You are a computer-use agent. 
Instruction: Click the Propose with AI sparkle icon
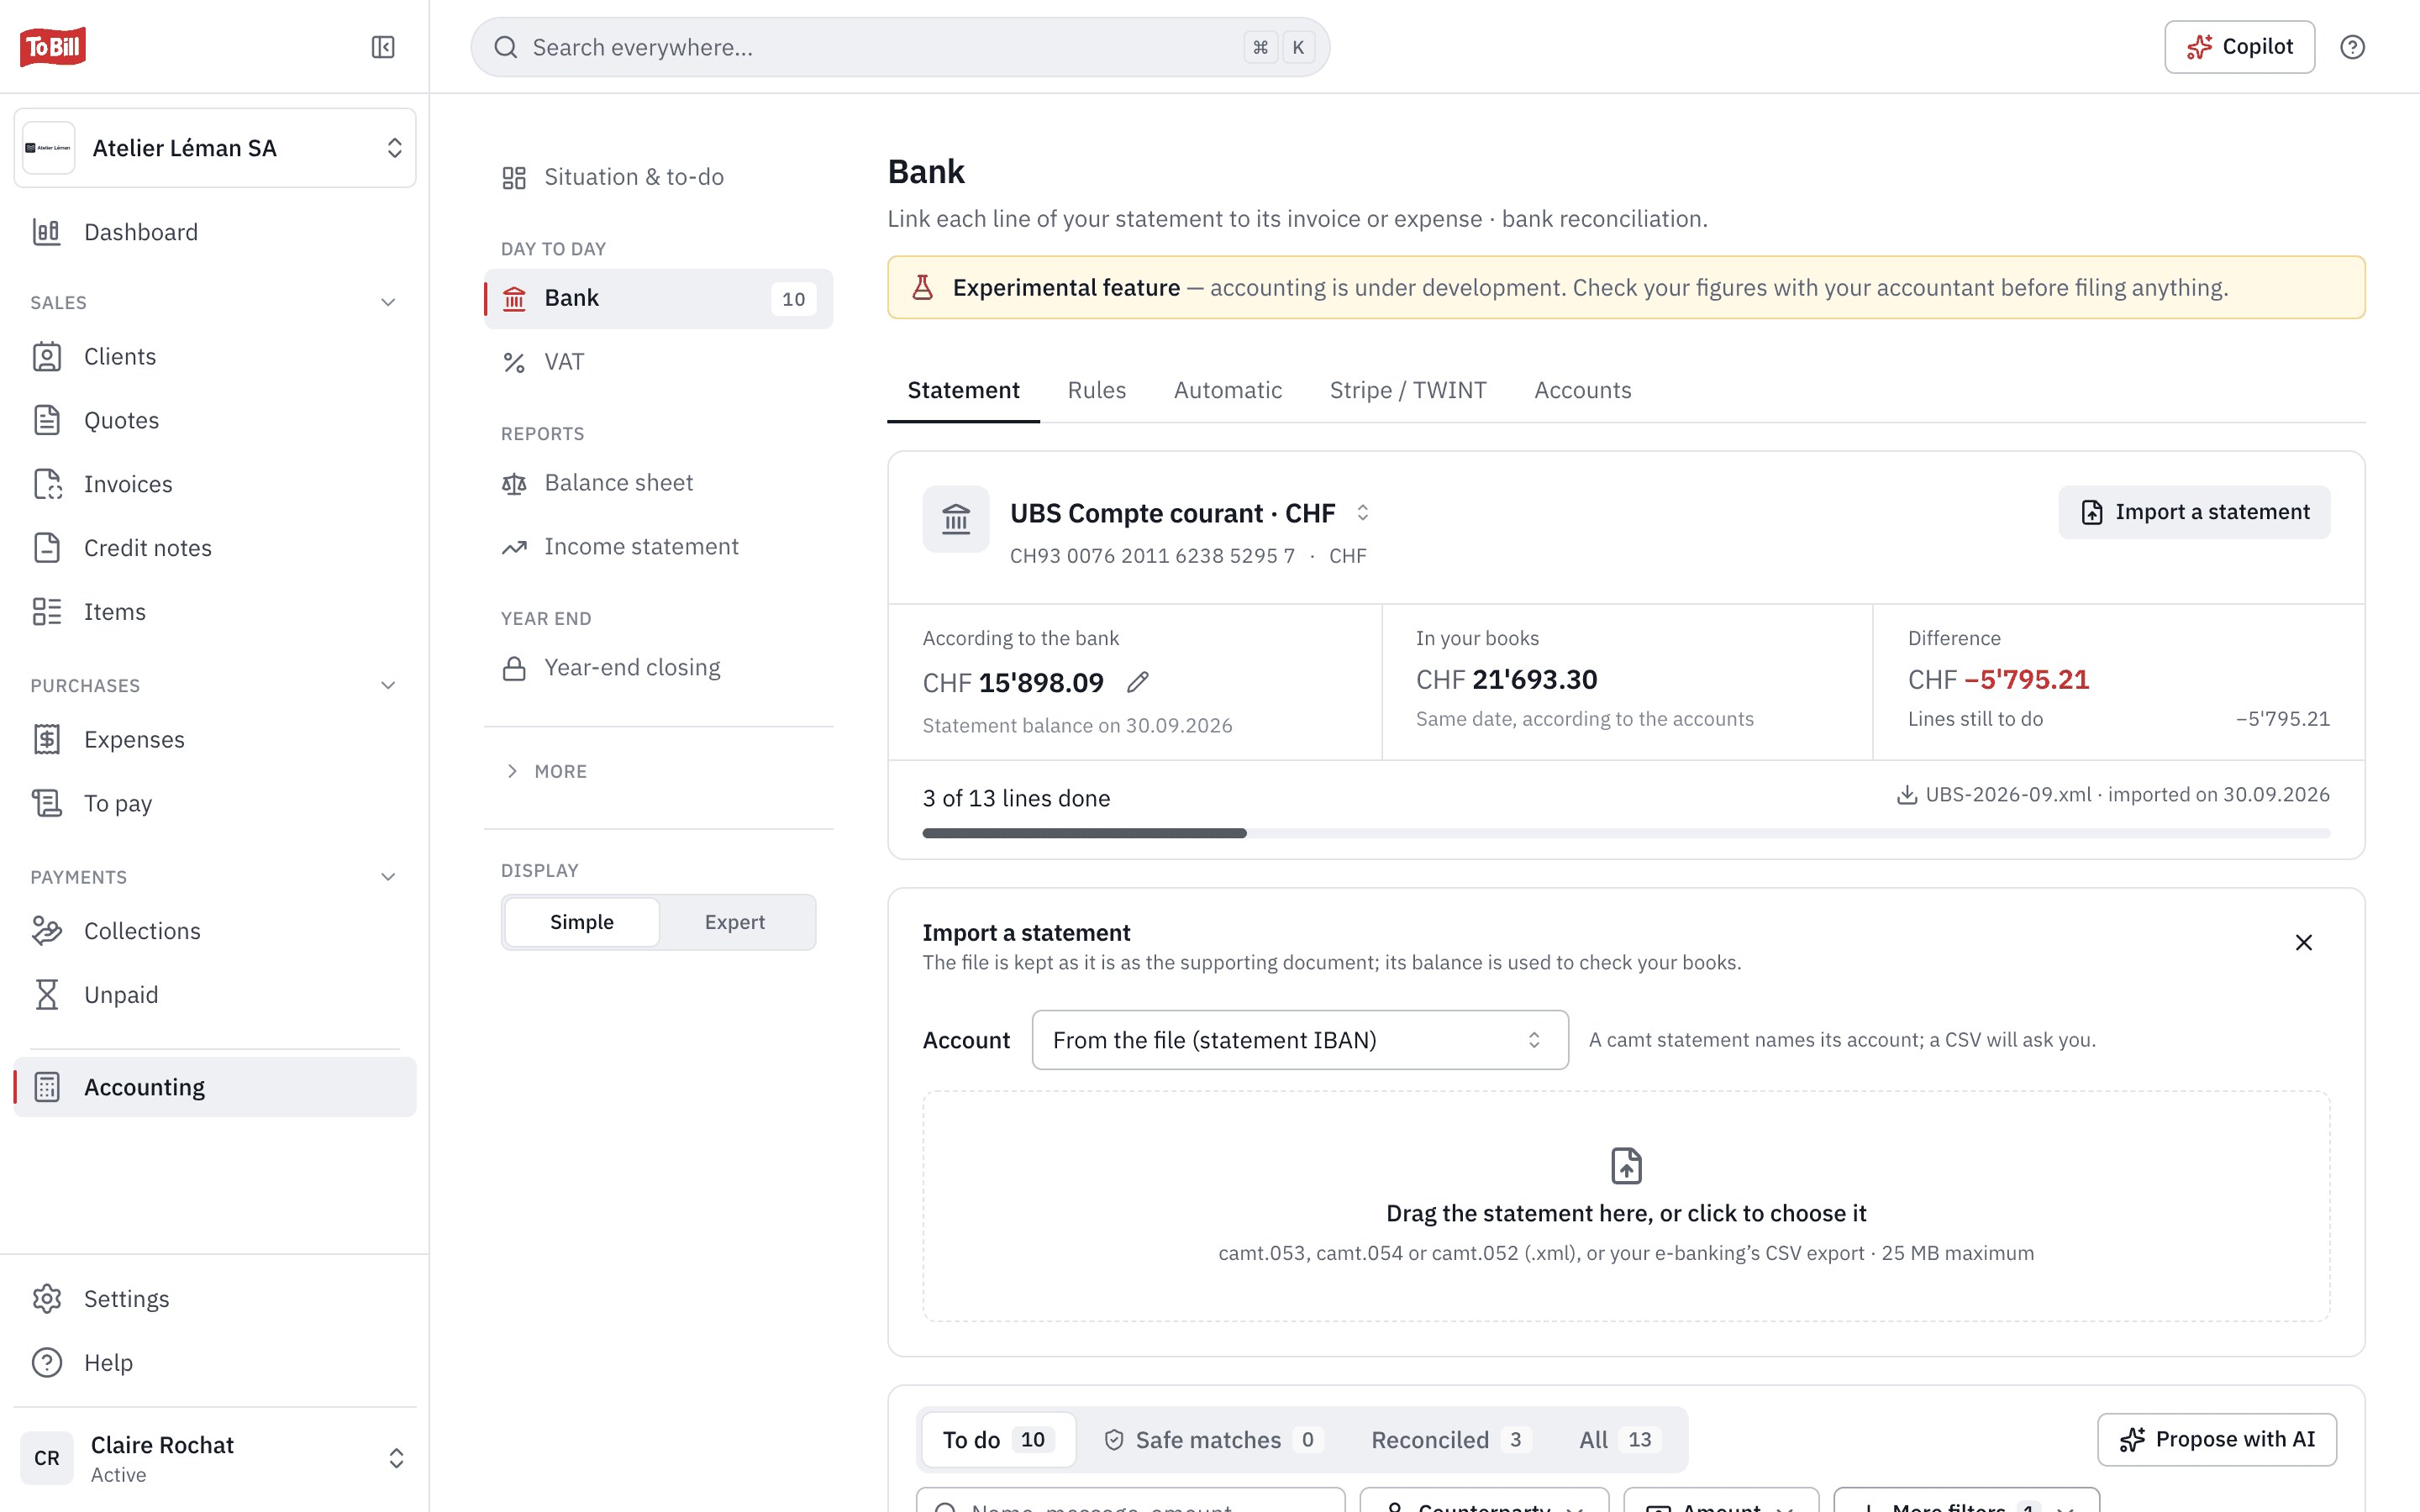[2133, 1440]
